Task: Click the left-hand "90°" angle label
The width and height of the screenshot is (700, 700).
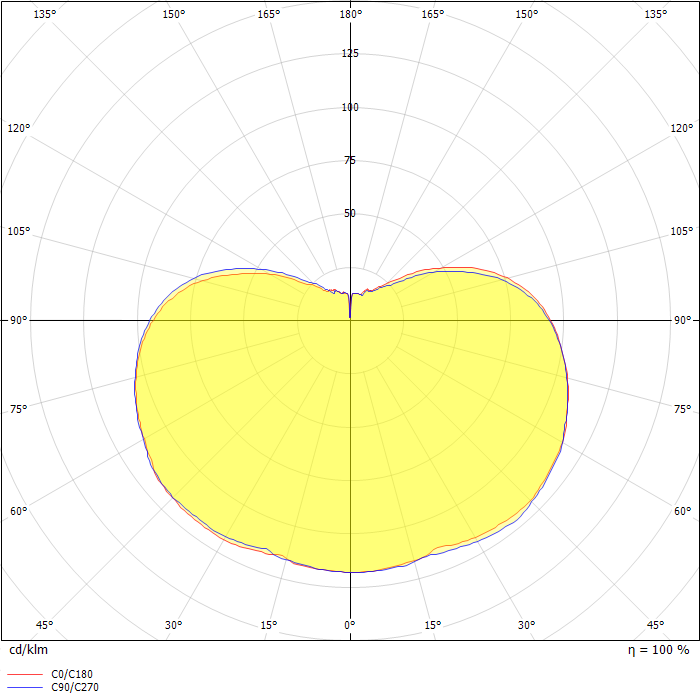Action: click(x=19, y=320)
